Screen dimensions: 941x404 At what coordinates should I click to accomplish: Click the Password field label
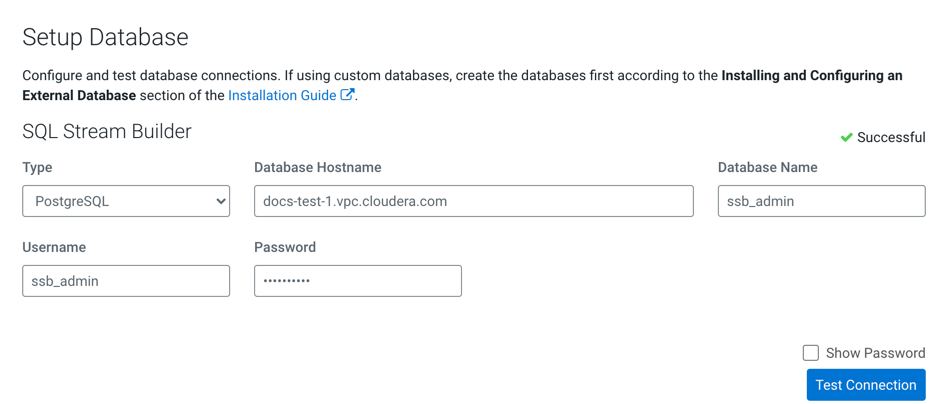(285, 247)
